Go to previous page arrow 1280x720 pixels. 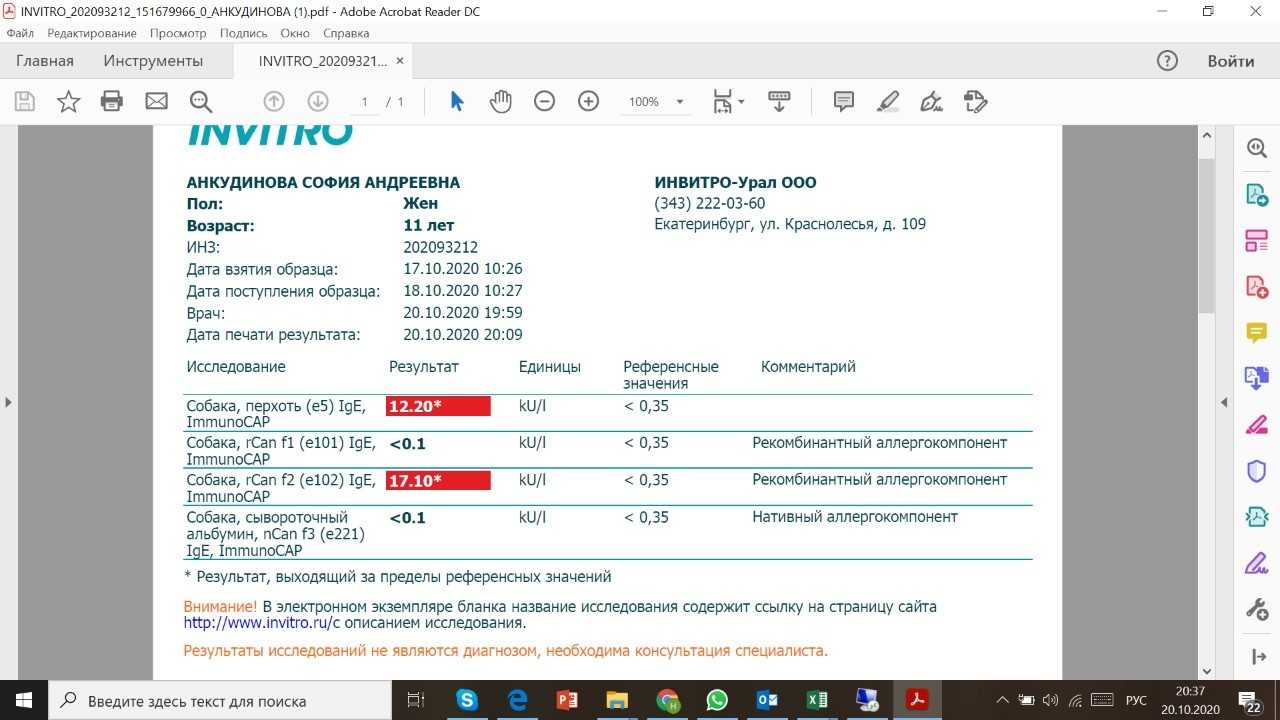(274, 101)
